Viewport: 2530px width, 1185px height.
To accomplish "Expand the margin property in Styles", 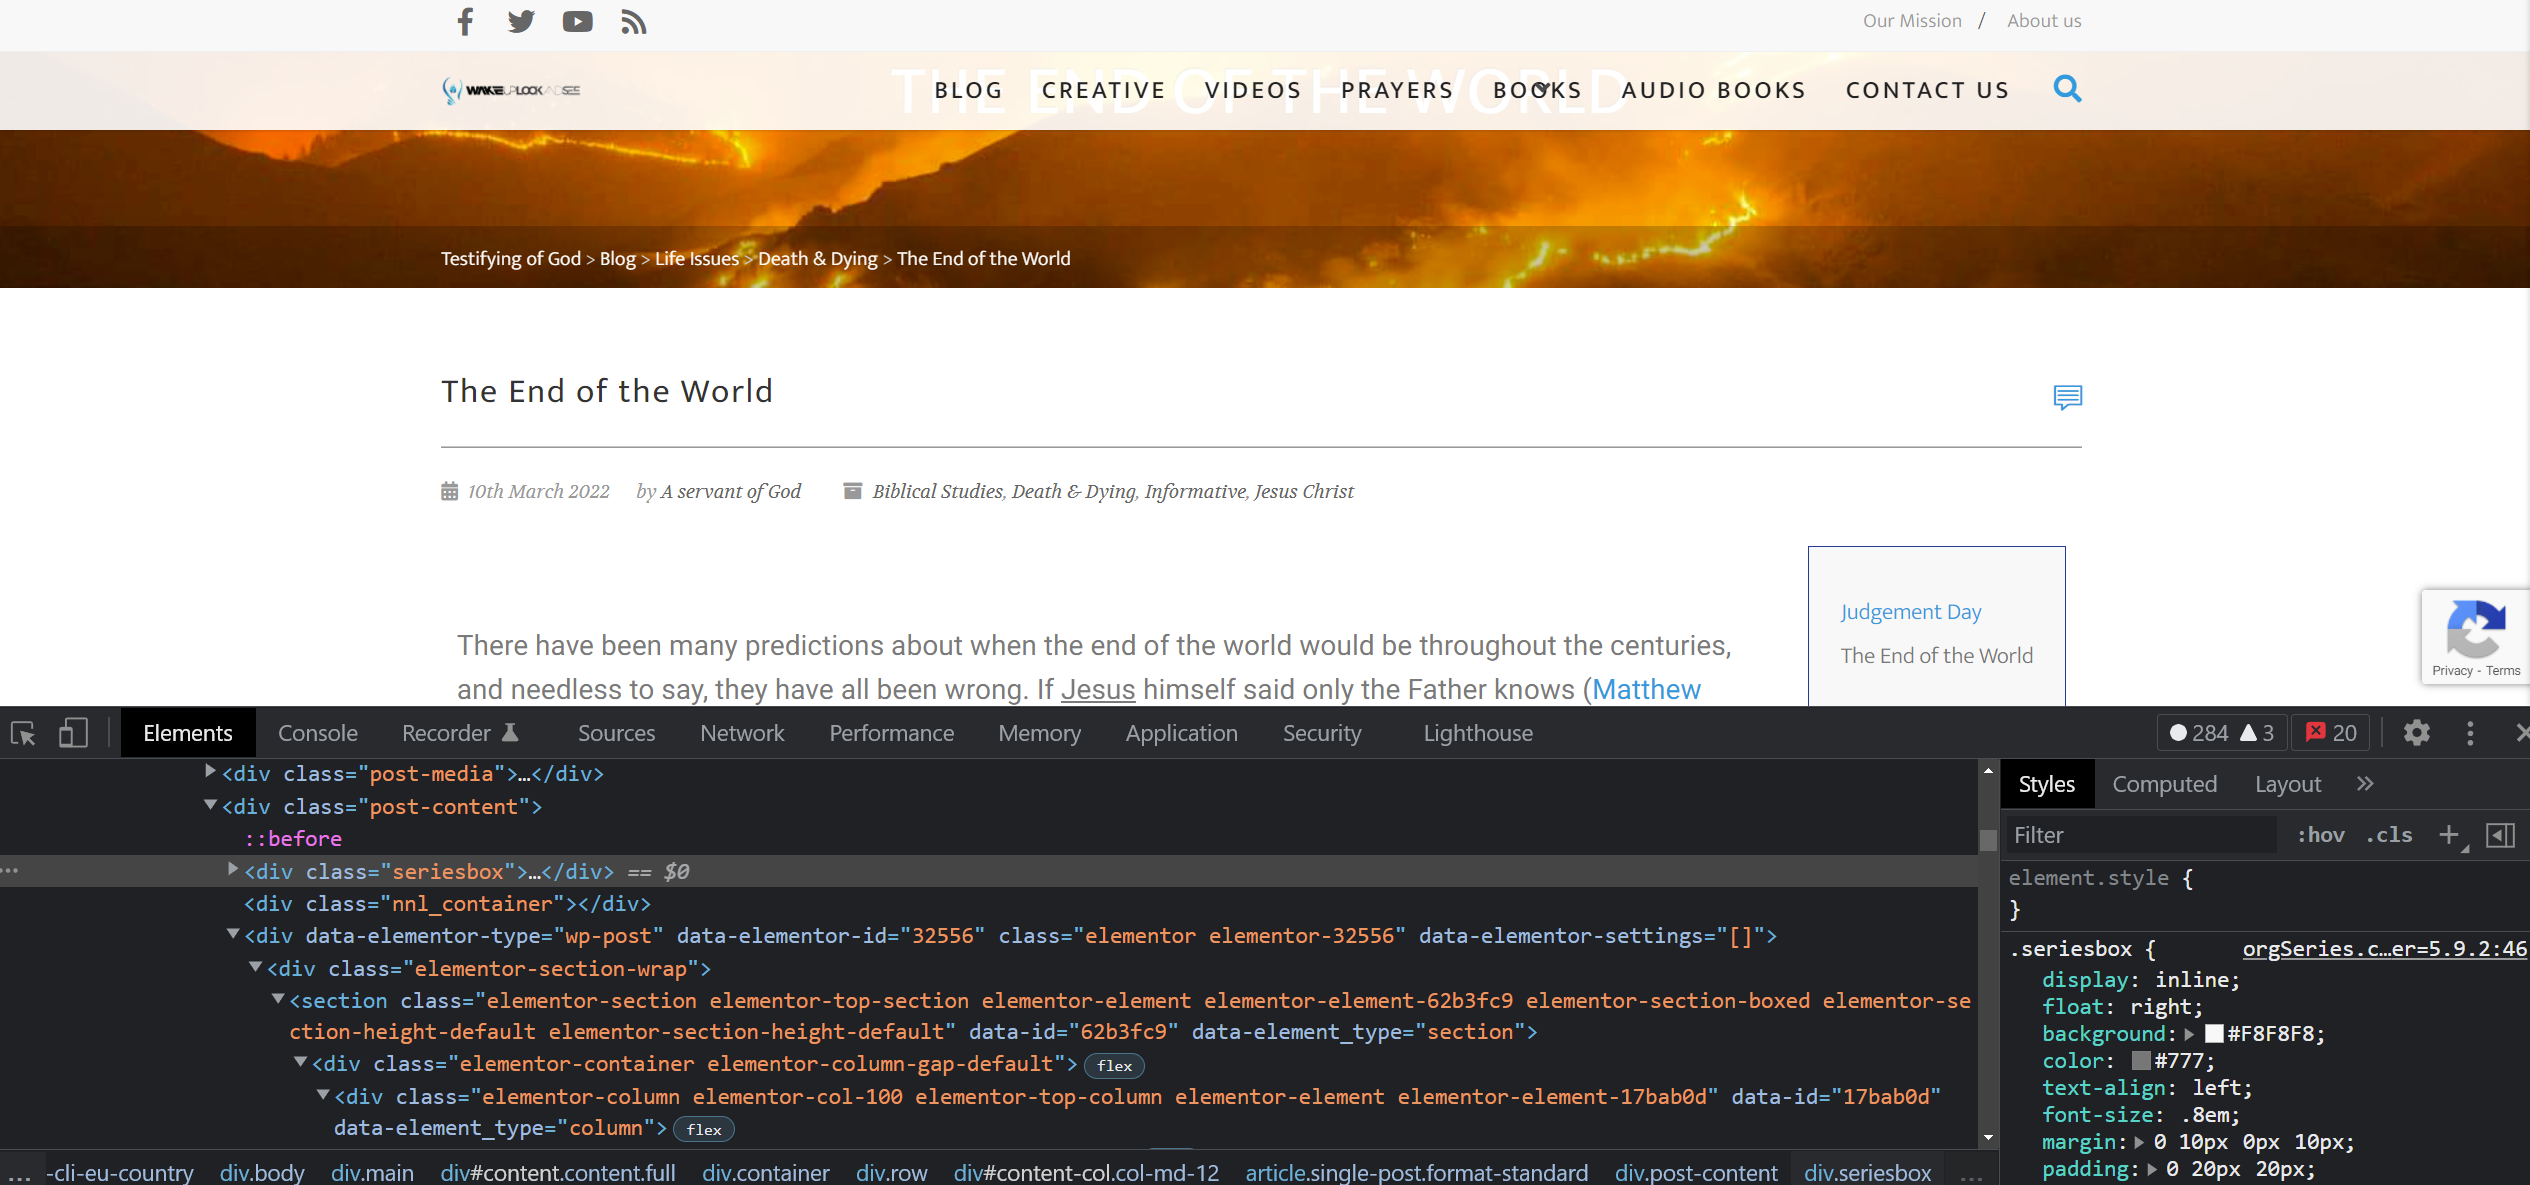I will (x=2140, y=1142).
